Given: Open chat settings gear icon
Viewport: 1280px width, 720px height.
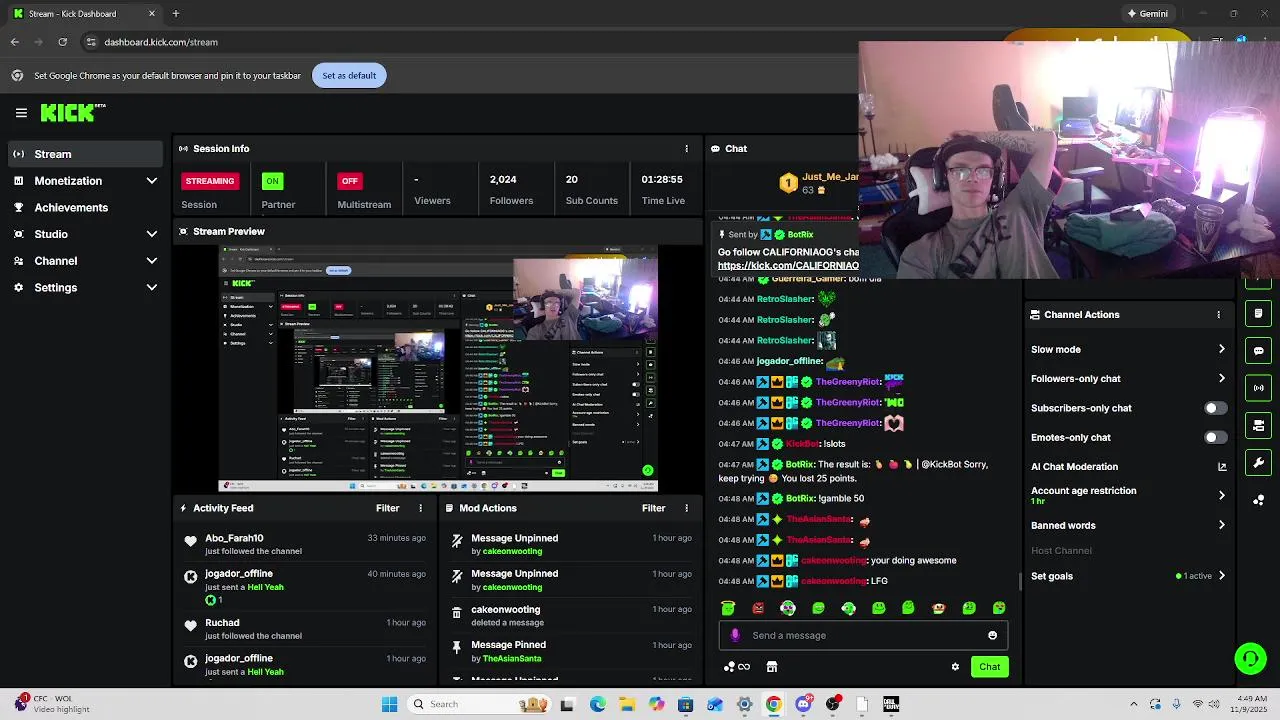Looking at the screenshot, I should pos(955,667).
